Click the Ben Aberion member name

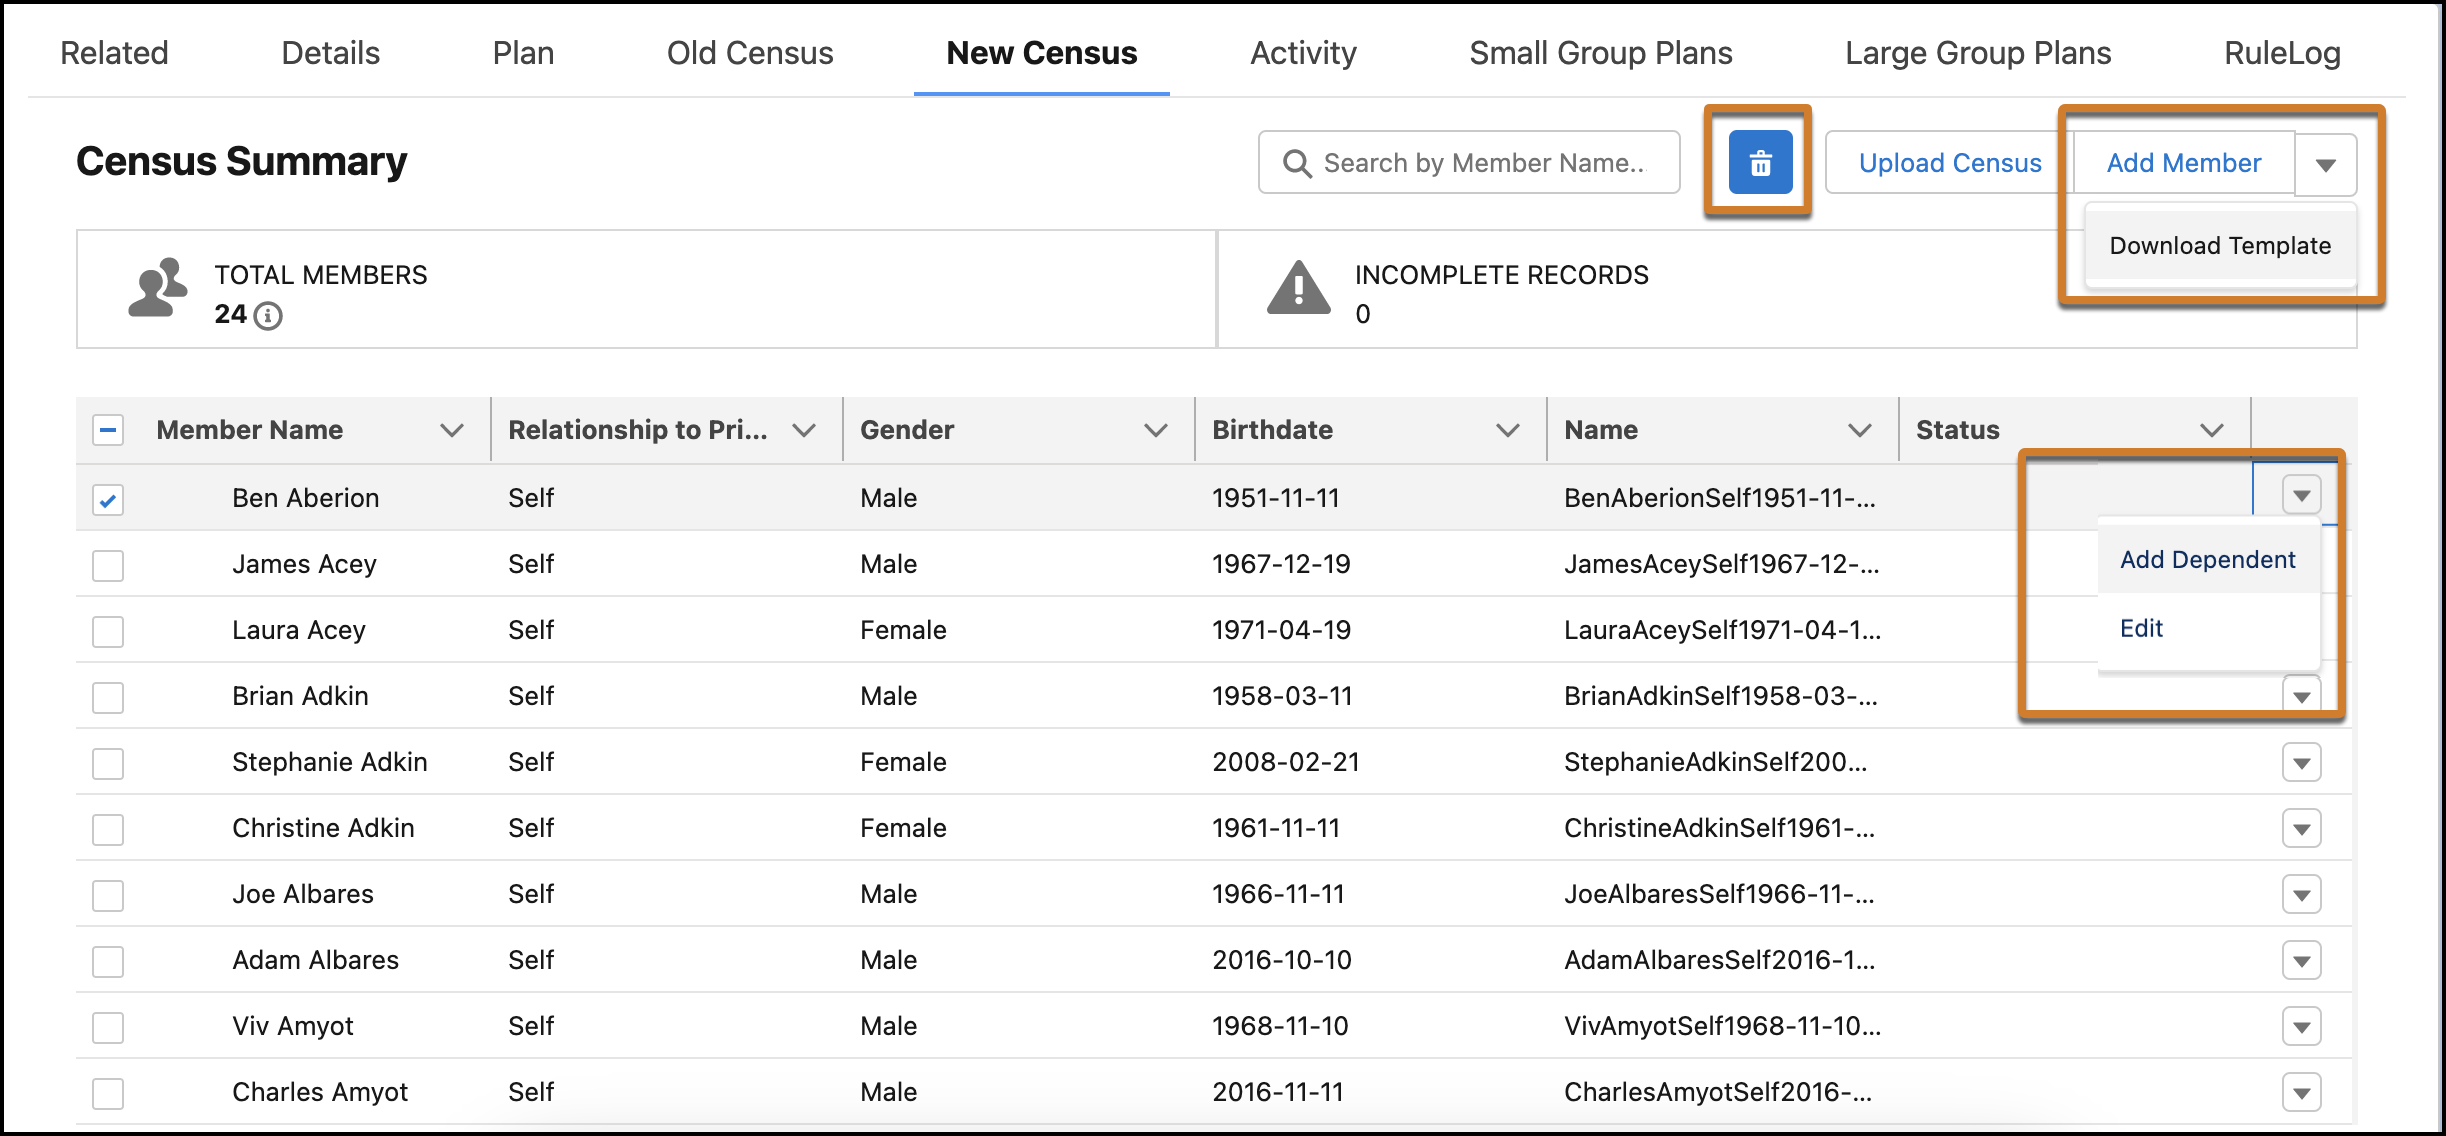click(x=305, y=498)
